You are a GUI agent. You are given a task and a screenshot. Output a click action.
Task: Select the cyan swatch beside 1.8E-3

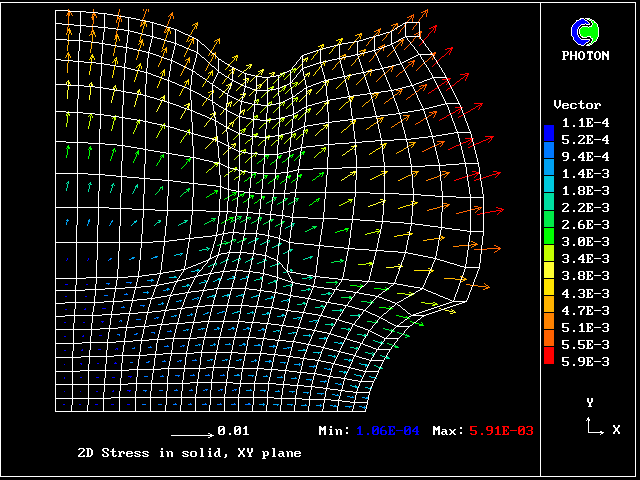tap(549, 190)
